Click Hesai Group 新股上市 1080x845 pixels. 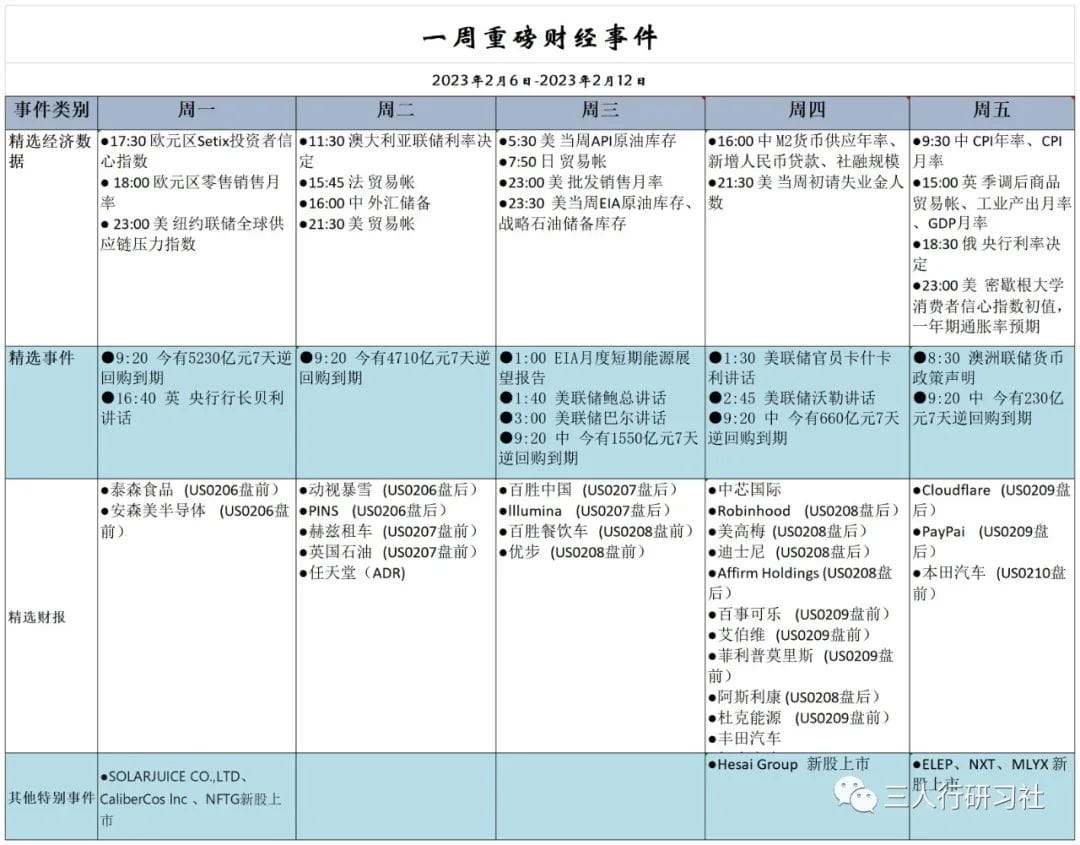789,764
